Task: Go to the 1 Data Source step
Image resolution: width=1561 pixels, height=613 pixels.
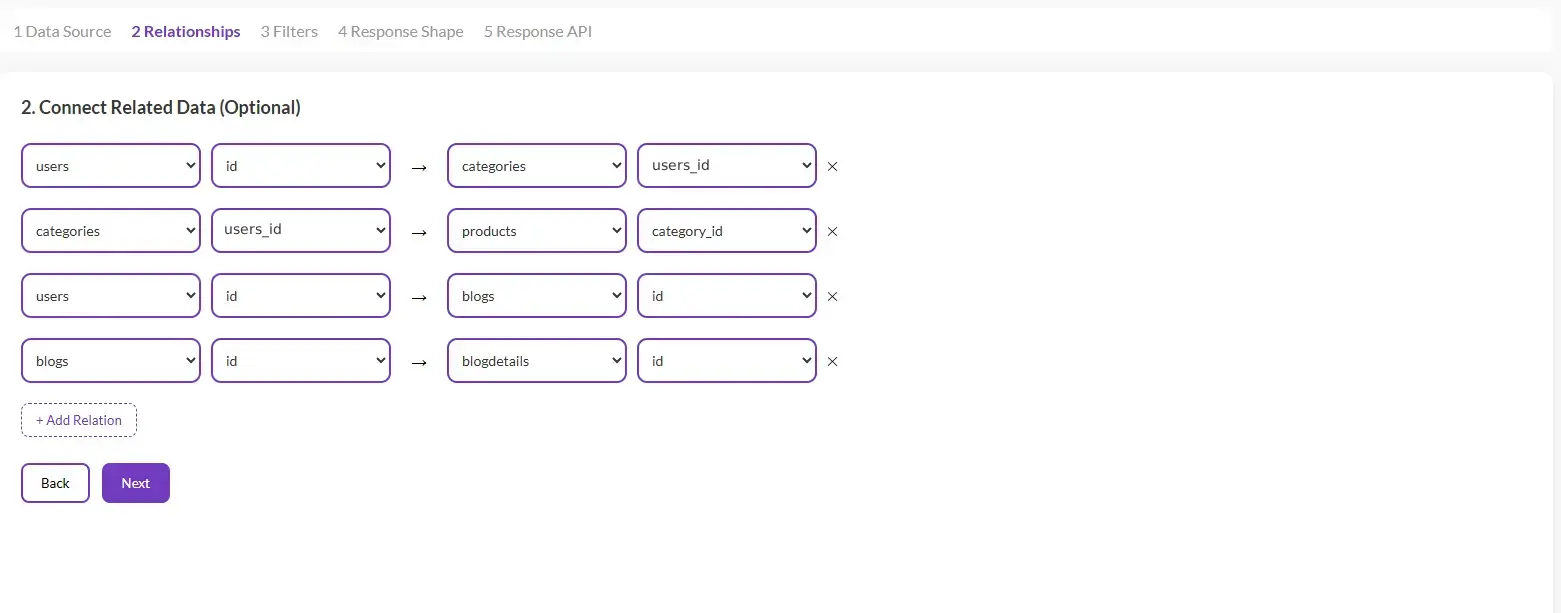Action: click(x=62, y=32)
